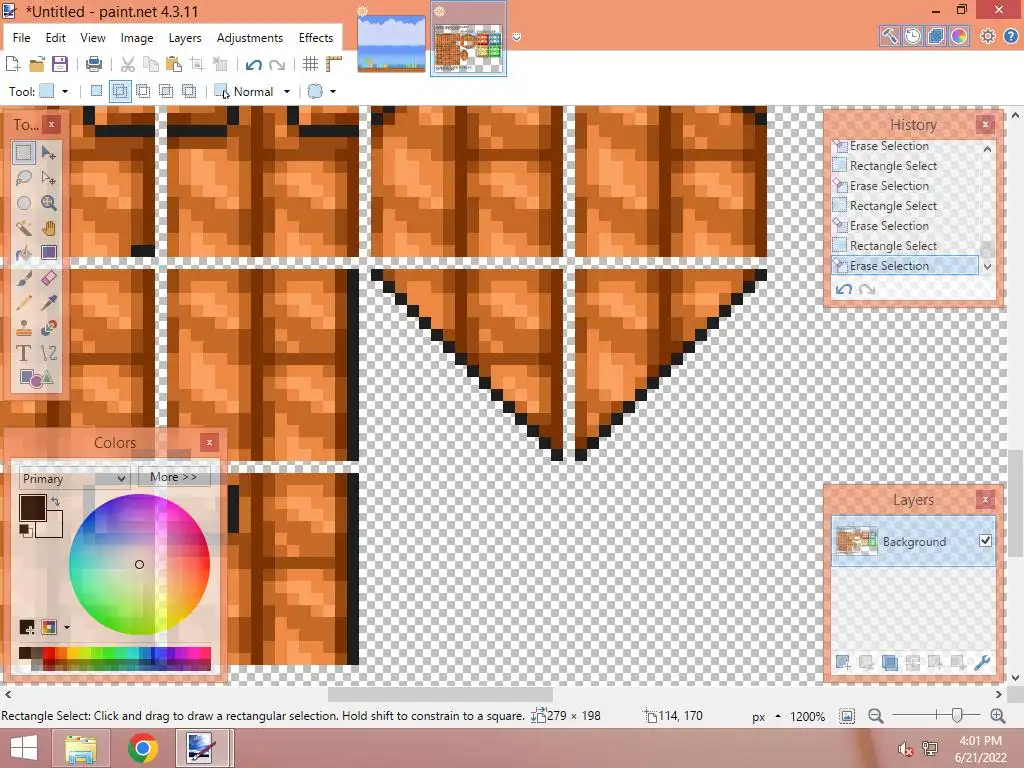Switch to the first sky image thumbnail
The image size is (1024, 768).
pyautogui.click(x=391, y=42)
